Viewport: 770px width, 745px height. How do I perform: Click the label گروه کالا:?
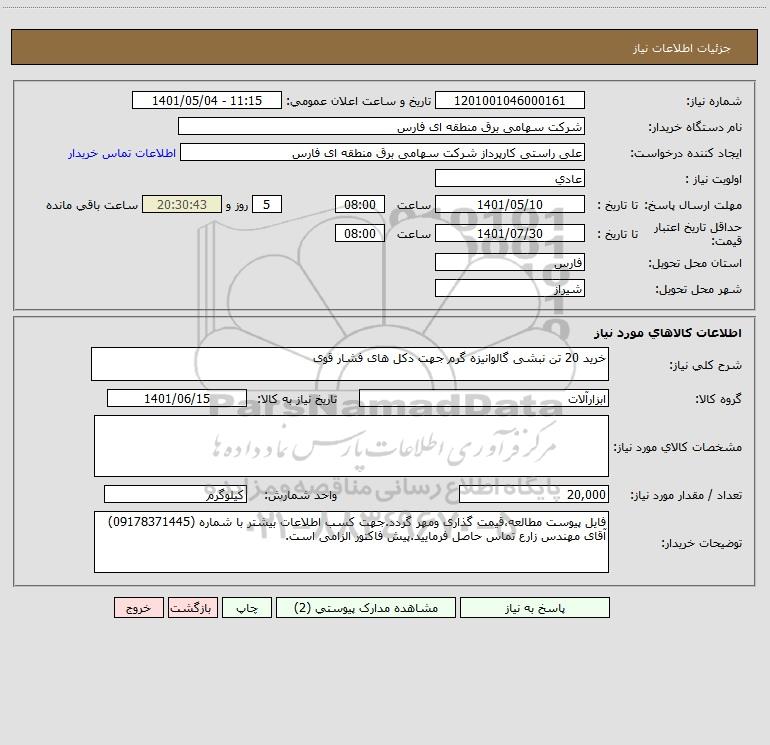718,399
